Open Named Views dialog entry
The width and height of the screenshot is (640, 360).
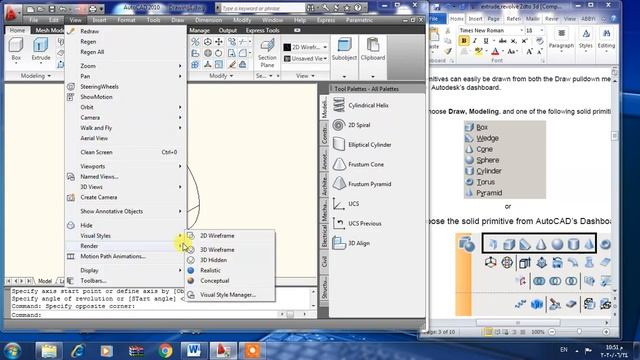126,176
